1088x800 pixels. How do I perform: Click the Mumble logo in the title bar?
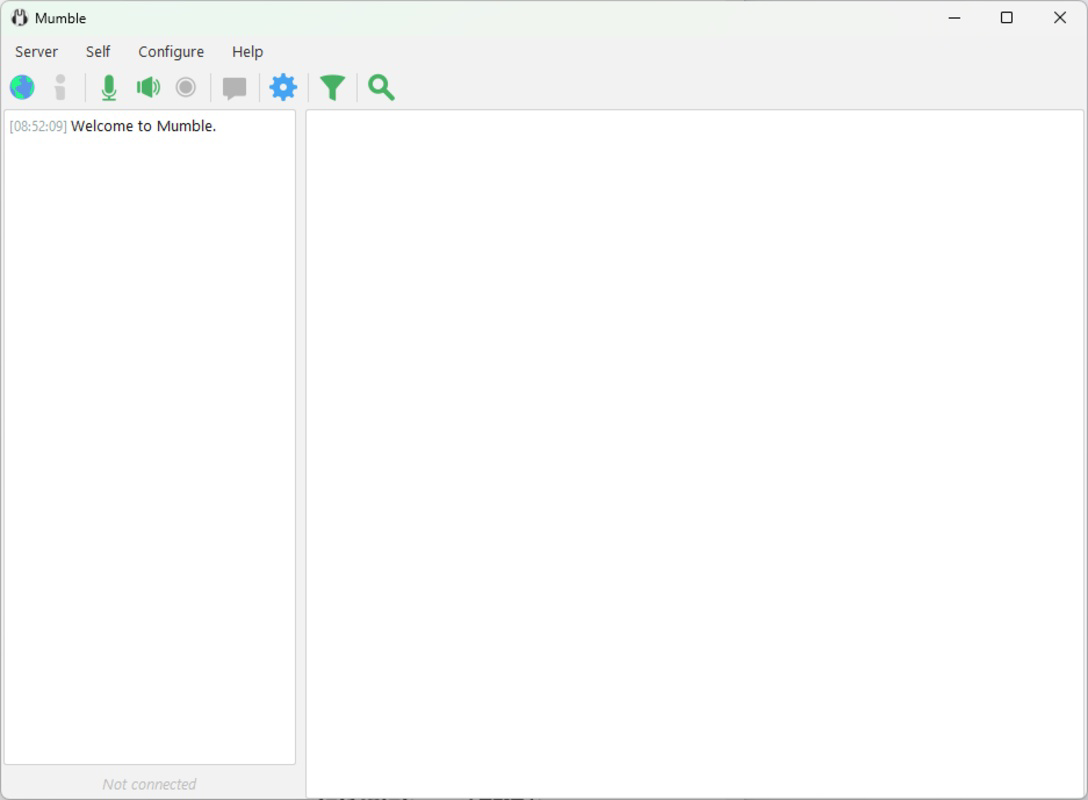[x=19, y=17]
